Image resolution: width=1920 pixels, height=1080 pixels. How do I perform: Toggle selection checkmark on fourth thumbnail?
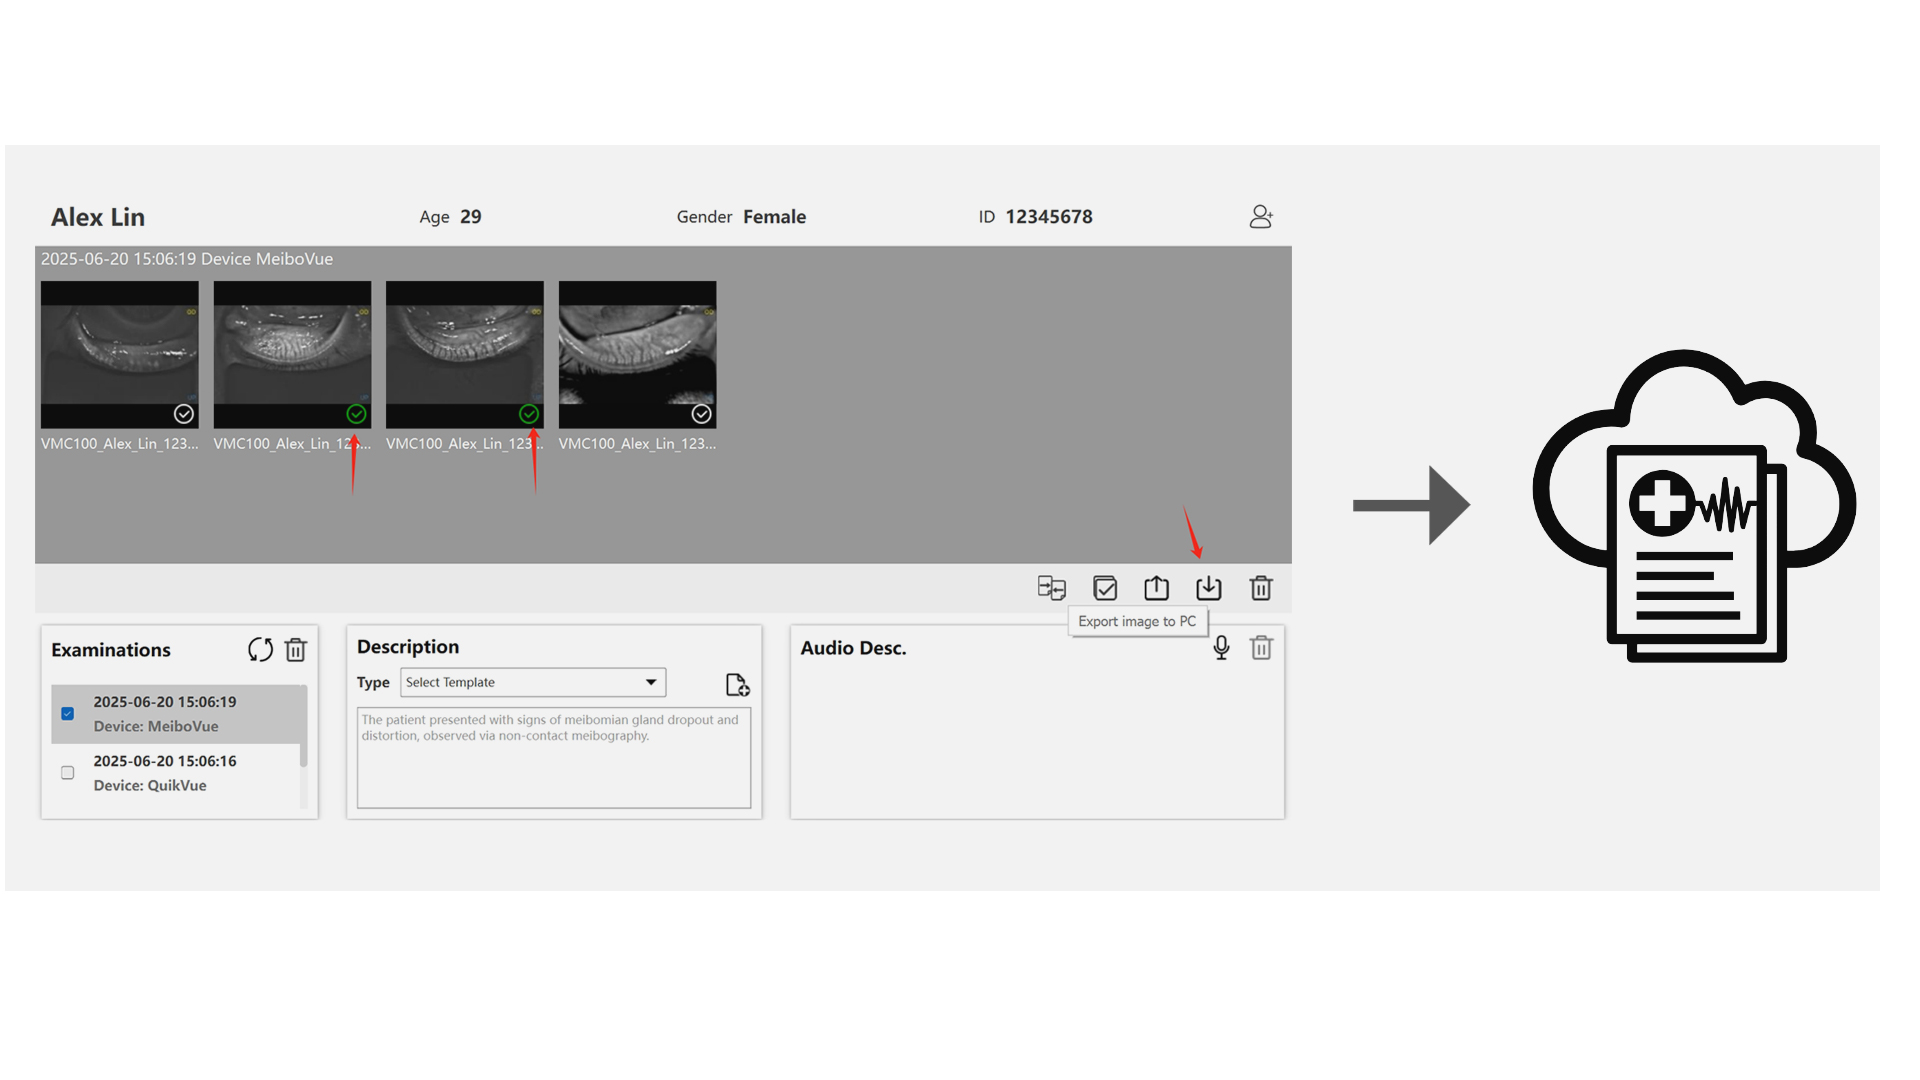click(702, 414)
